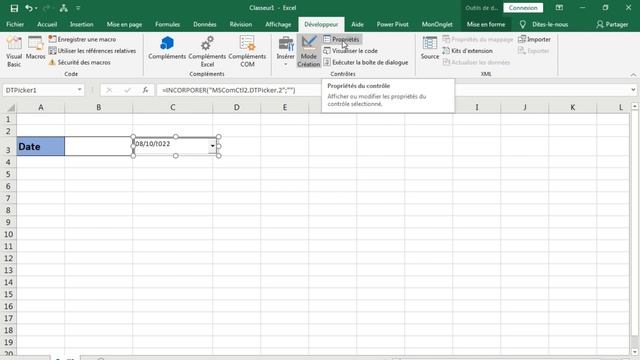Viewport: 640px width, 360px height.
Task: Expand the Name Box dropdown arrow
Action: pyautogui.click(x=80, y=90)
